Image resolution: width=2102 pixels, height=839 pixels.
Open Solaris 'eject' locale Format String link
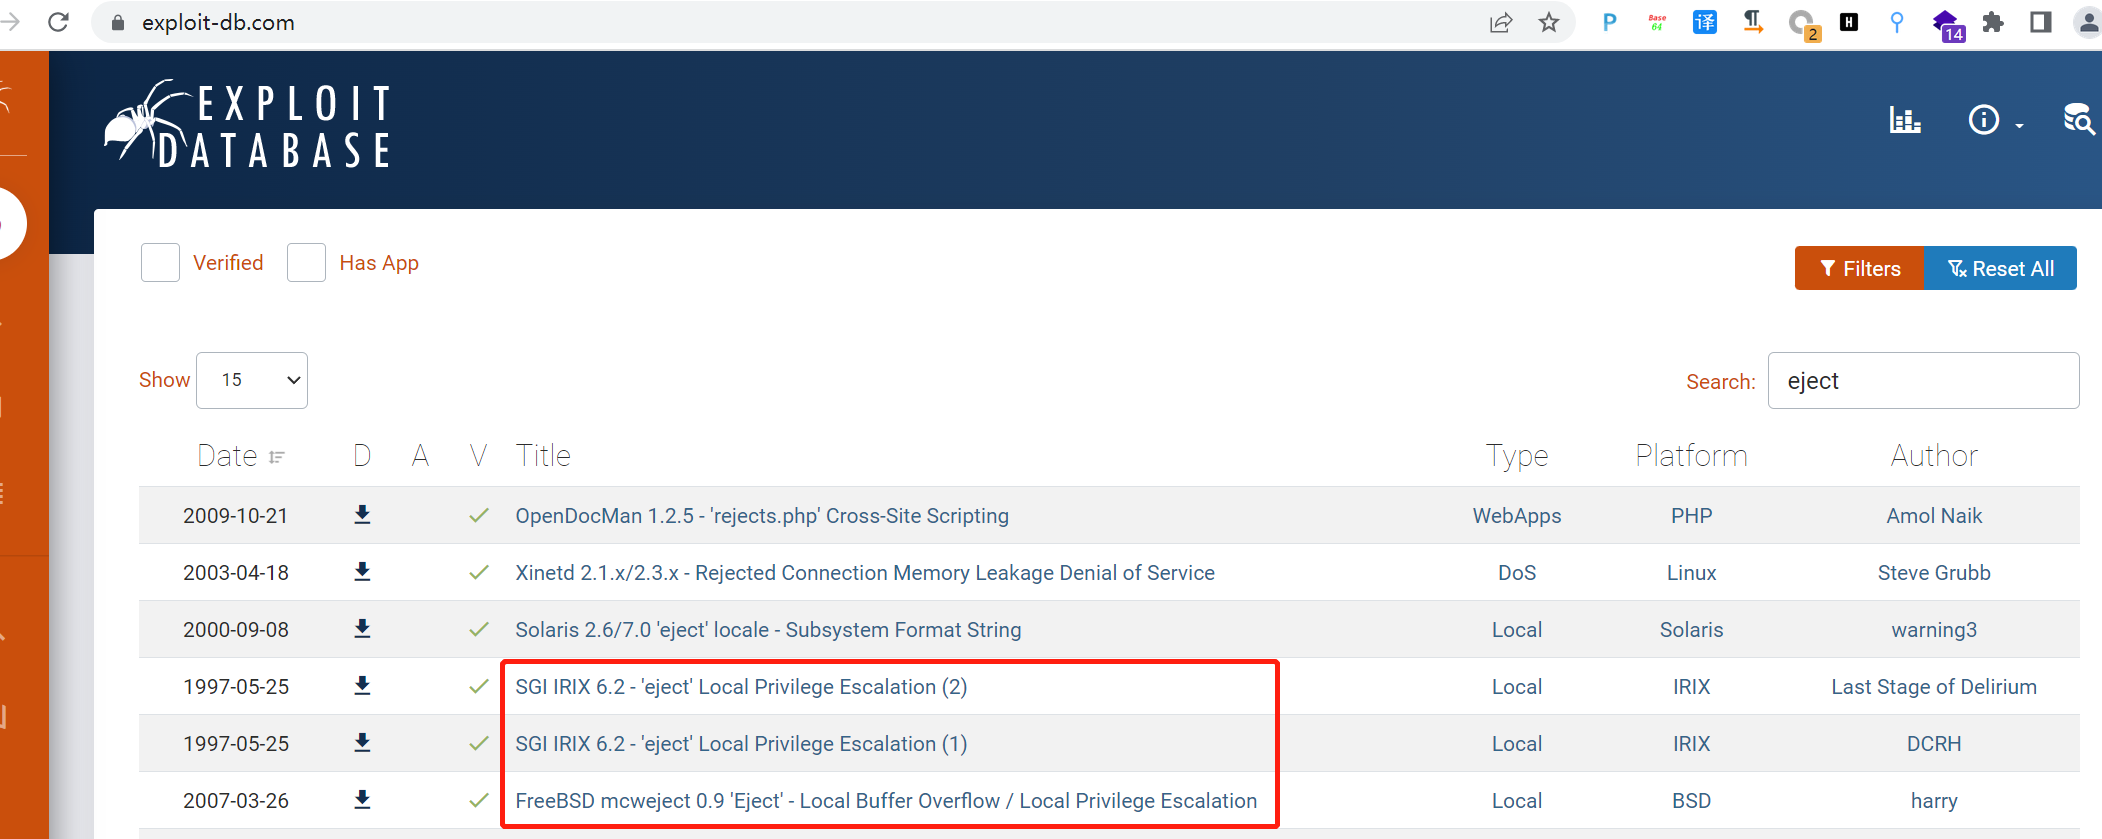click(x=768, y=630)
